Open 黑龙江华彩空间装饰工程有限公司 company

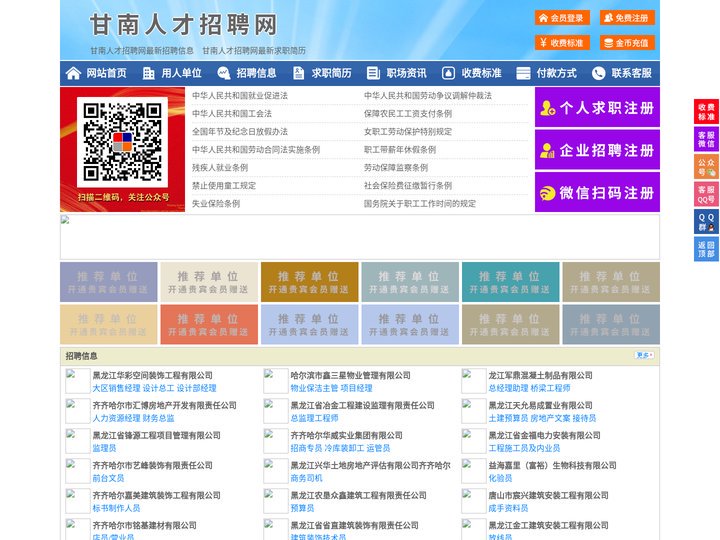[152, 375]
